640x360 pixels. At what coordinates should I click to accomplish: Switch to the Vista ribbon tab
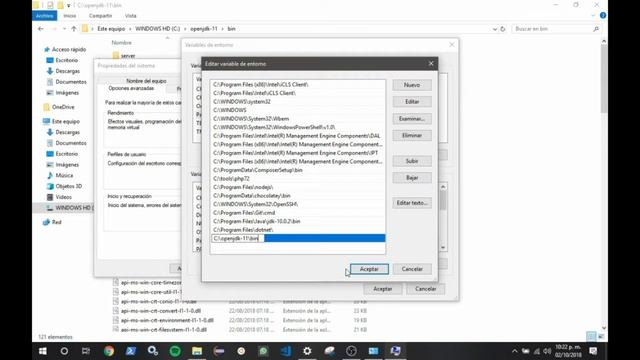tap(131, 16)
